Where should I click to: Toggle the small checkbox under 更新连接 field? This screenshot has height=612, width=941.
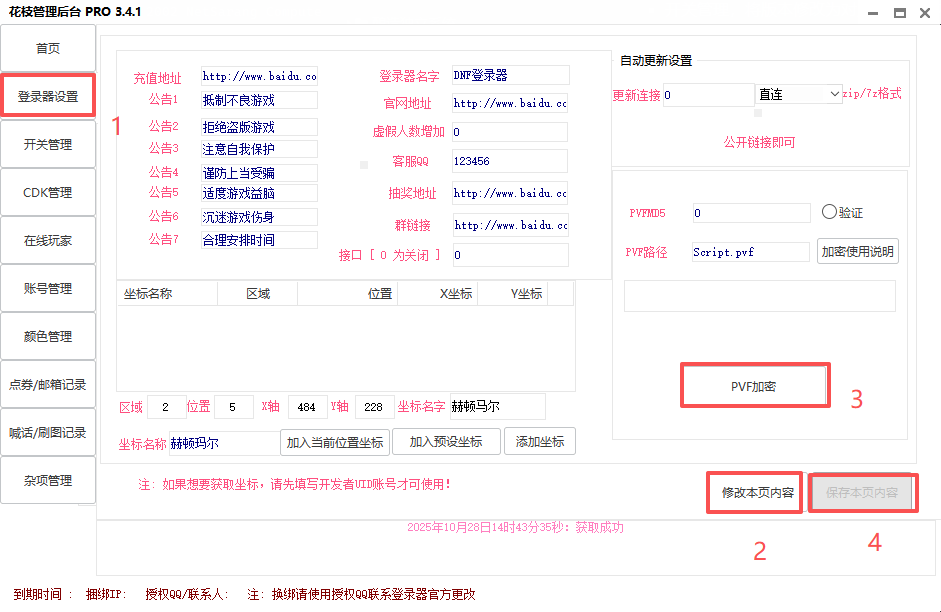tap(757, 113)
